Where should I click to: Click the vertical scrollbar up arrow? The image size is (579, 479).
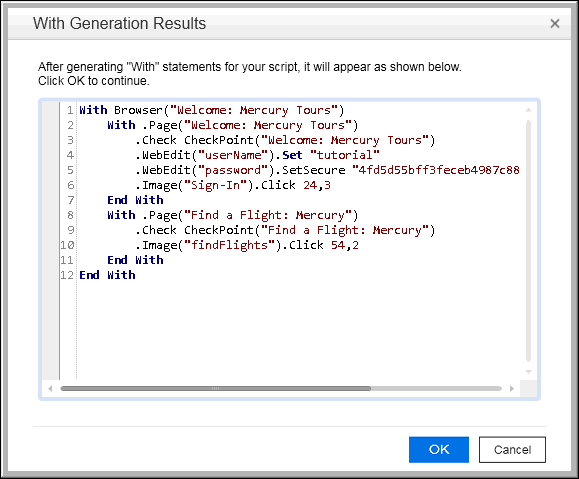pos(528,110)
